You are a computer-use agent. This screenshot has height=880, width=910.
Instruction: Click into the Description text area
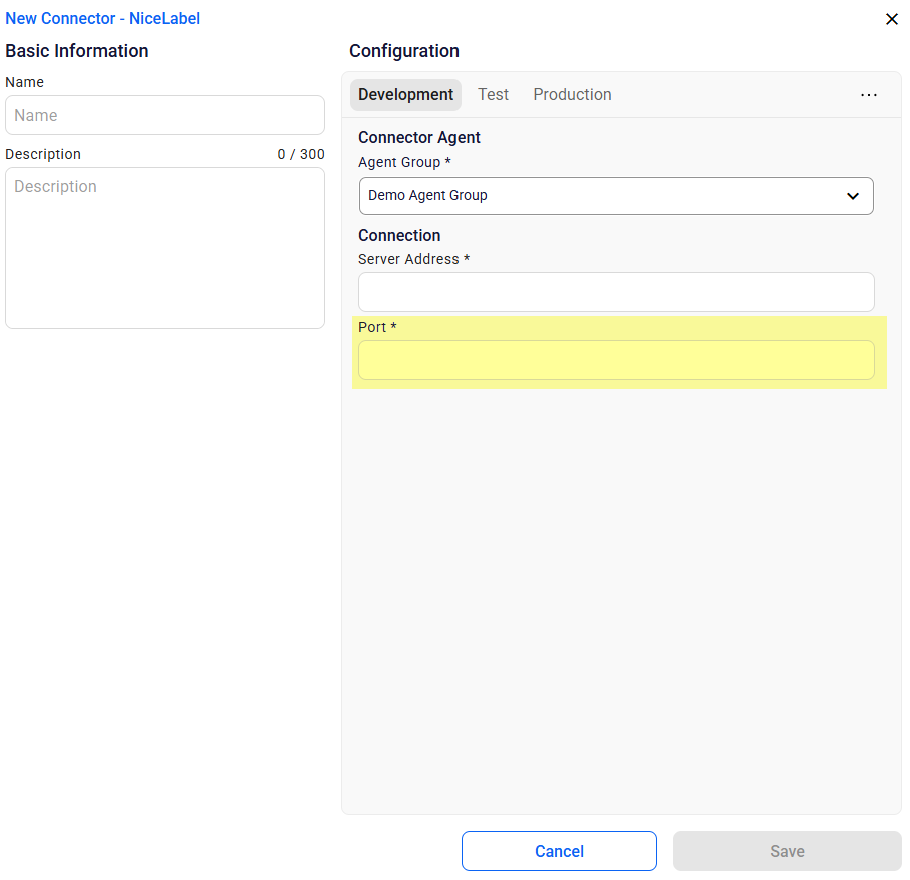coord(165,247)
